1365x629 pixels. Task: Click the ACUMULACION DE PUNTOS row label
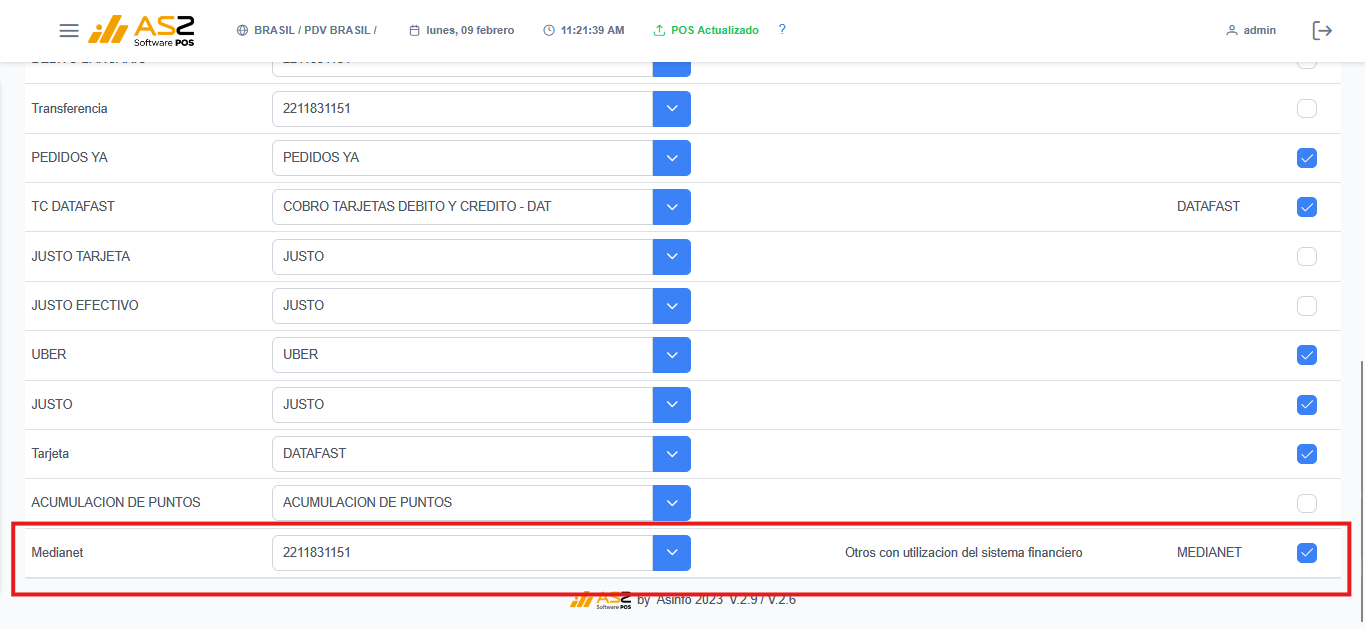pyautogui.click(x=116, y=503)
